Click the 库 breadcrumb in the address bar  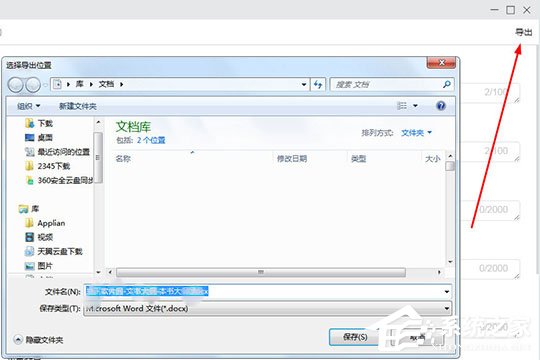click(x=80, y=84)
